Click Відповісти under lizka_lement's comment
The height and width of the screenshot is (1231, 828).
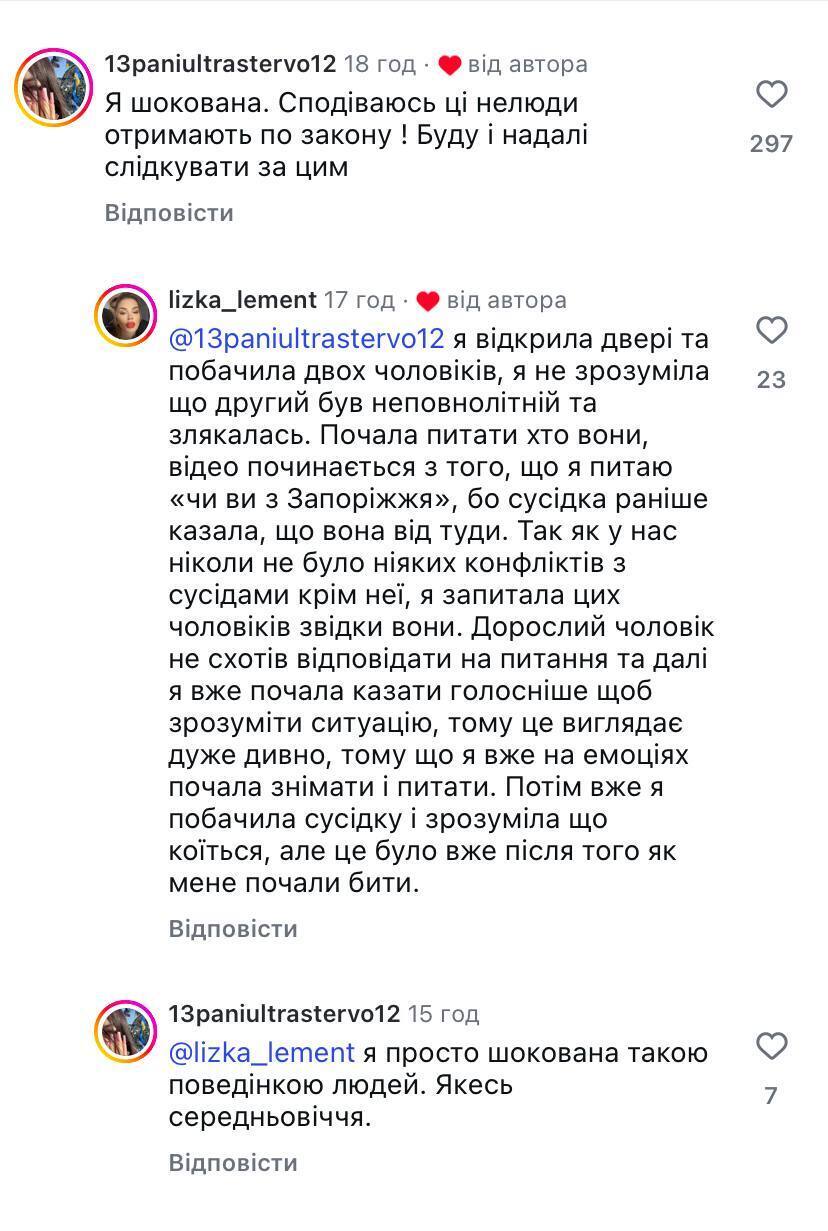coord(234,929)
